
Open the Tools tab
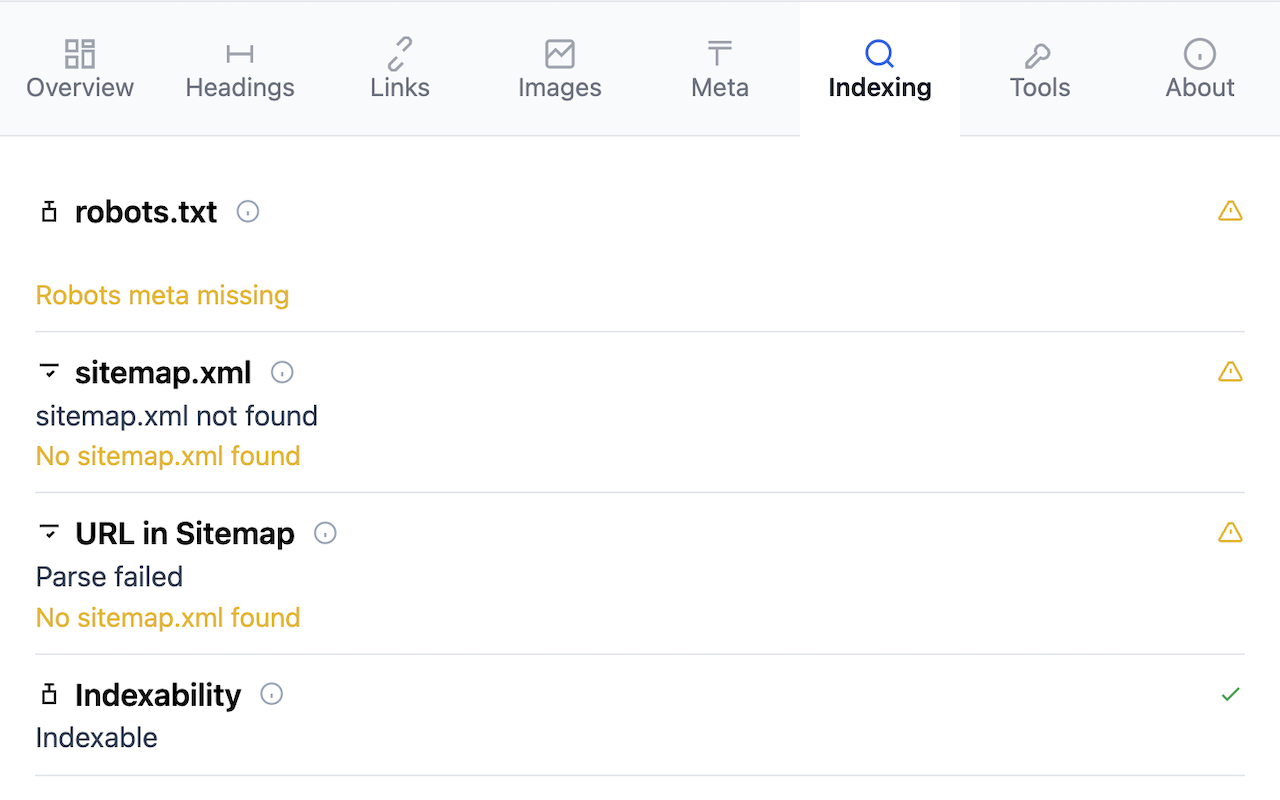1040,69
